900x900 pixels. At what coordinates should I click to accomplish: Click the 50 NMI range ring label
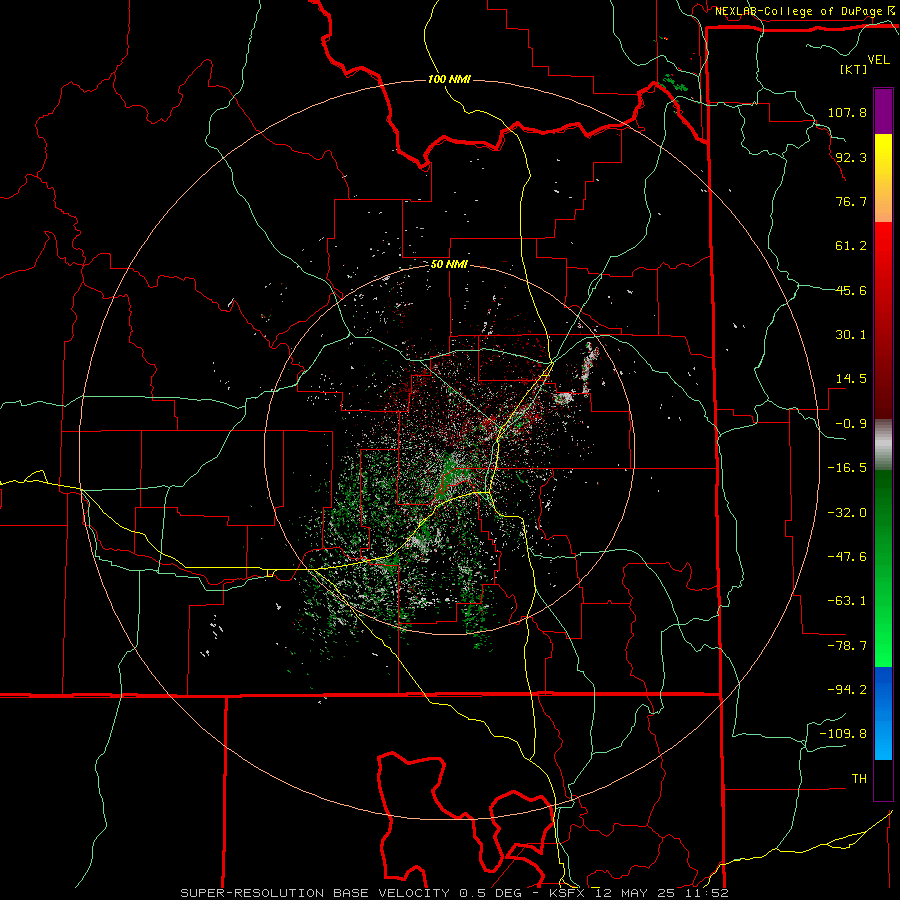[449, 265]
